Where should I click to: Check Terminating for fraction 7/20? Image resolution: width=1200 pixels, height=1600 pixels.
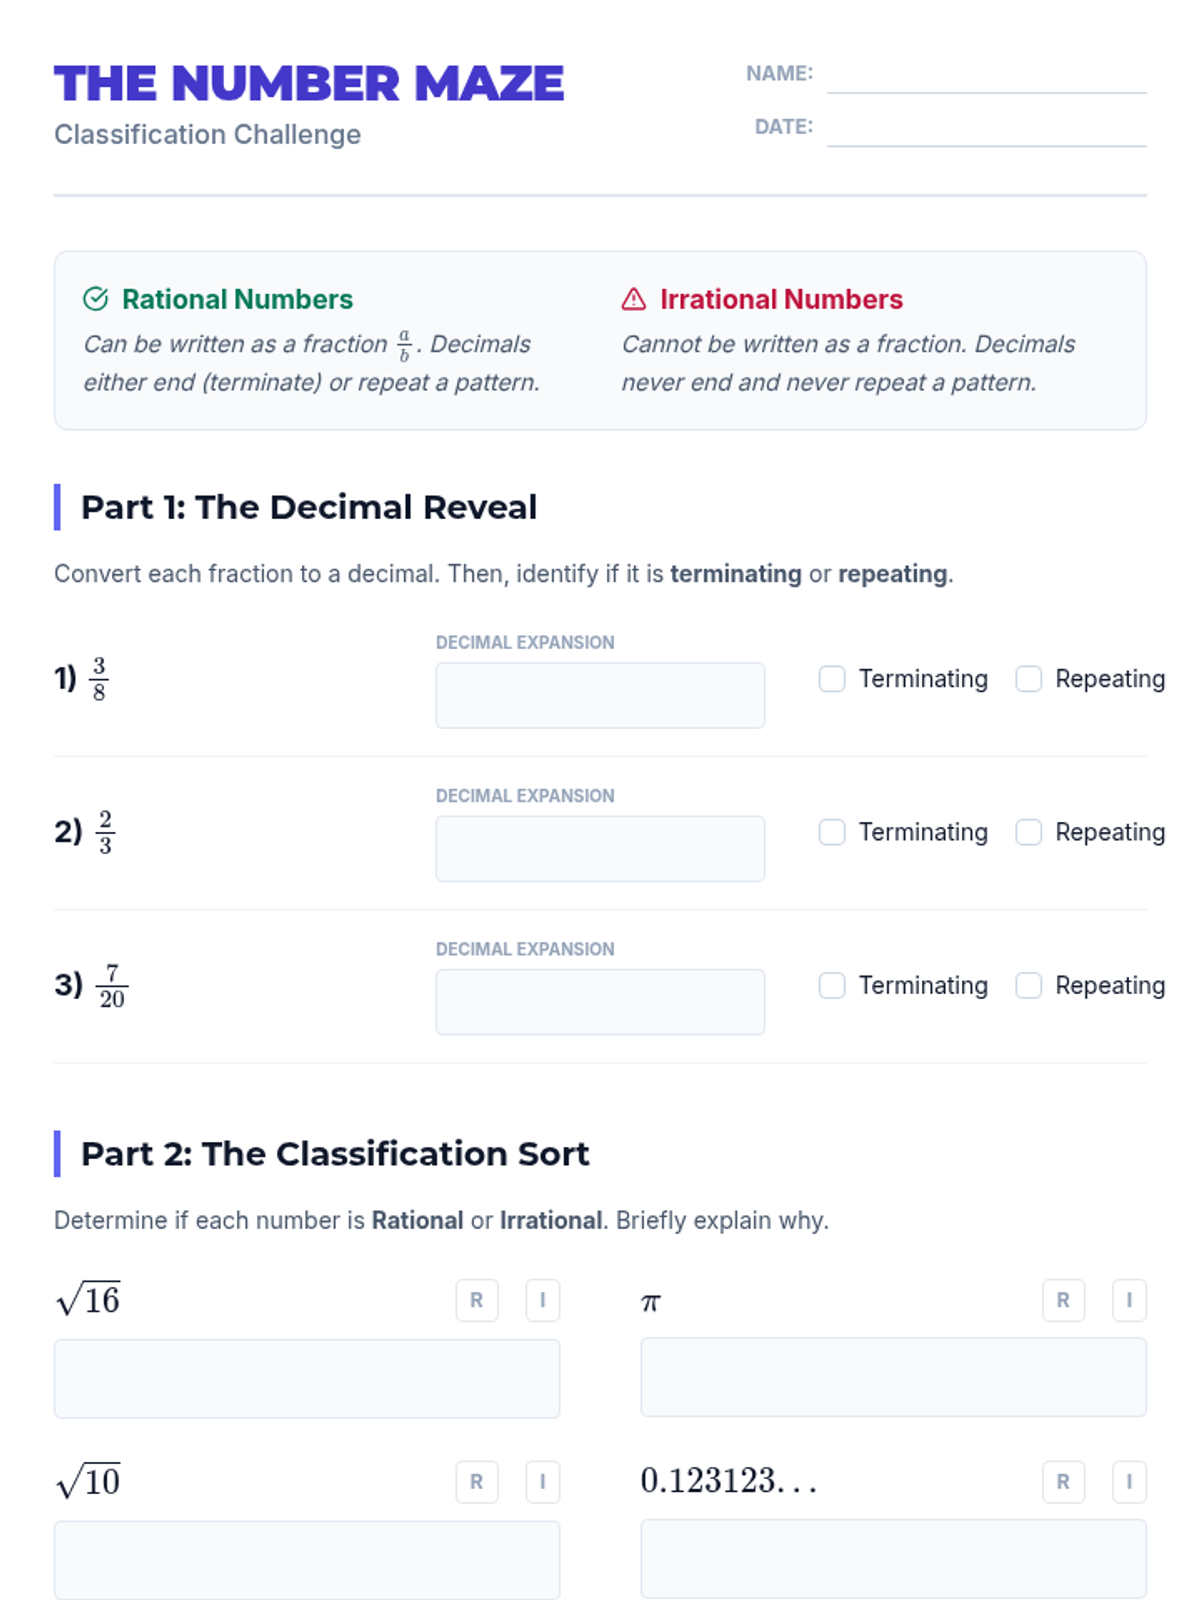tap(832, 985)
